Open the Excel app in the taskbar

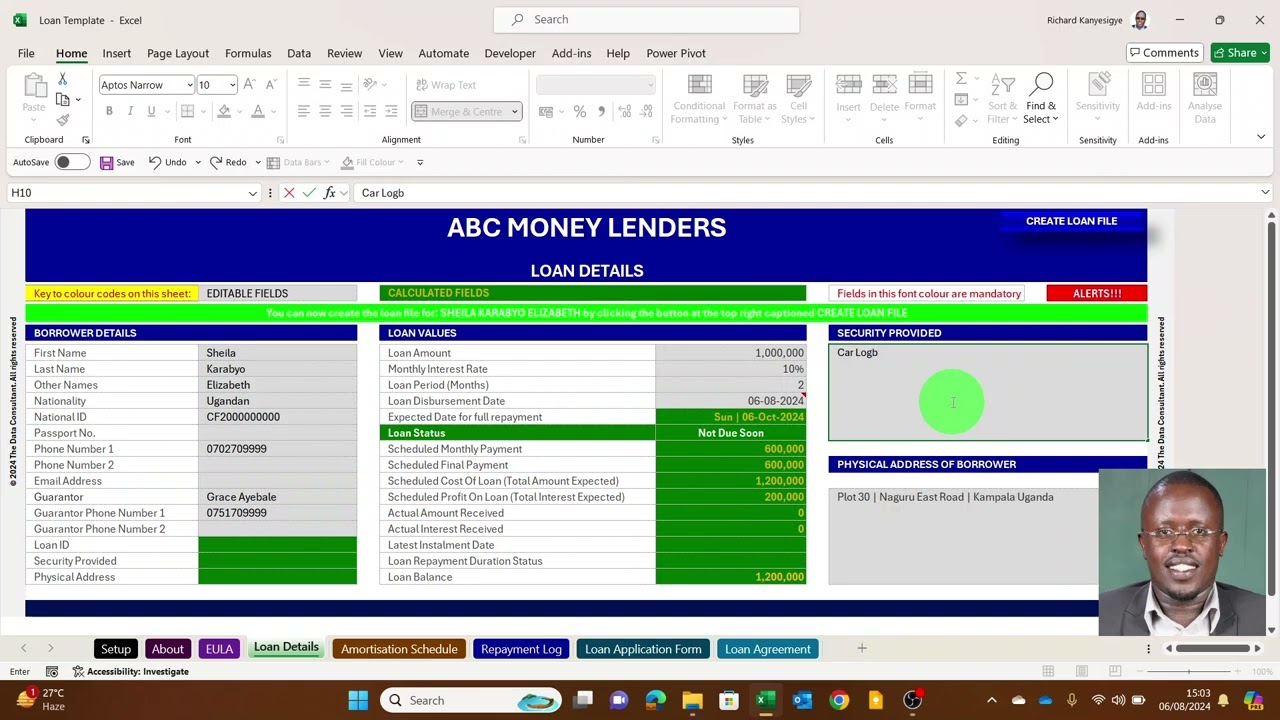click(x=765, y=700)
